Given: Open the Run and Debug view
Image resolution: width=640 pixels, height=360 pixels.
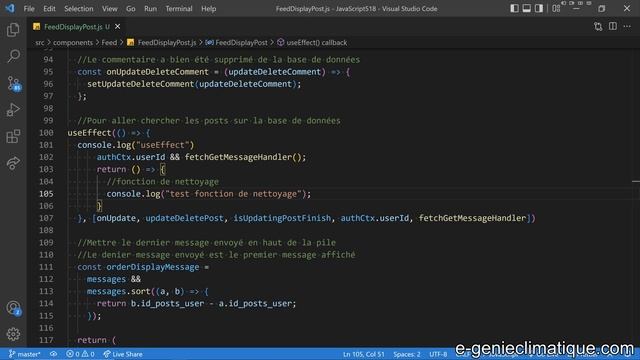Looking at the screenshot, I should pyautogui.click(x=13, y=110).
